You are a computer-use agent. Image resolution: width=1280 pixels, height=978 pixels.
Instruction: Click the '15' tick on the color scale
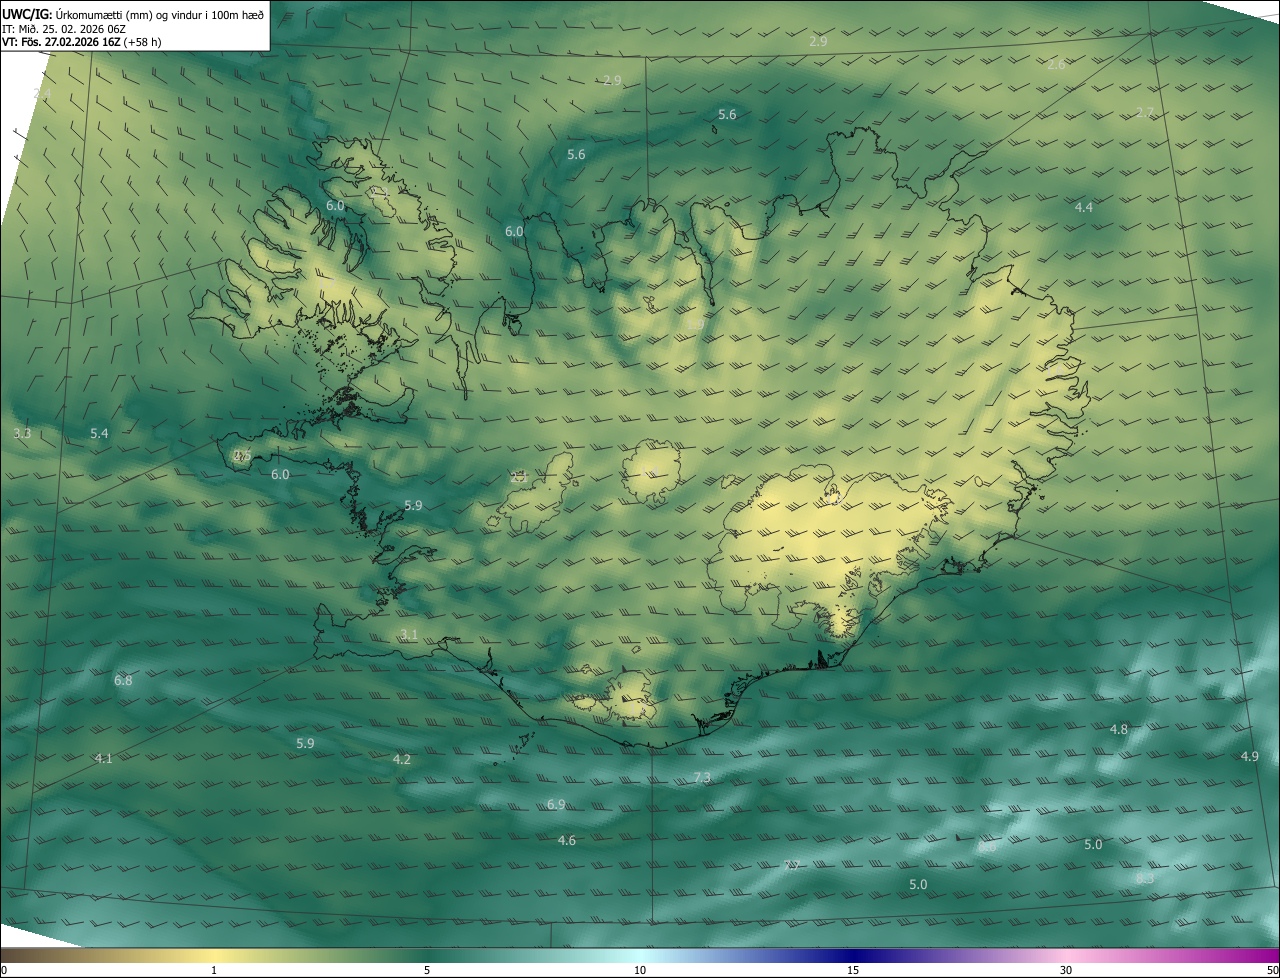click(x=853, y=970)
